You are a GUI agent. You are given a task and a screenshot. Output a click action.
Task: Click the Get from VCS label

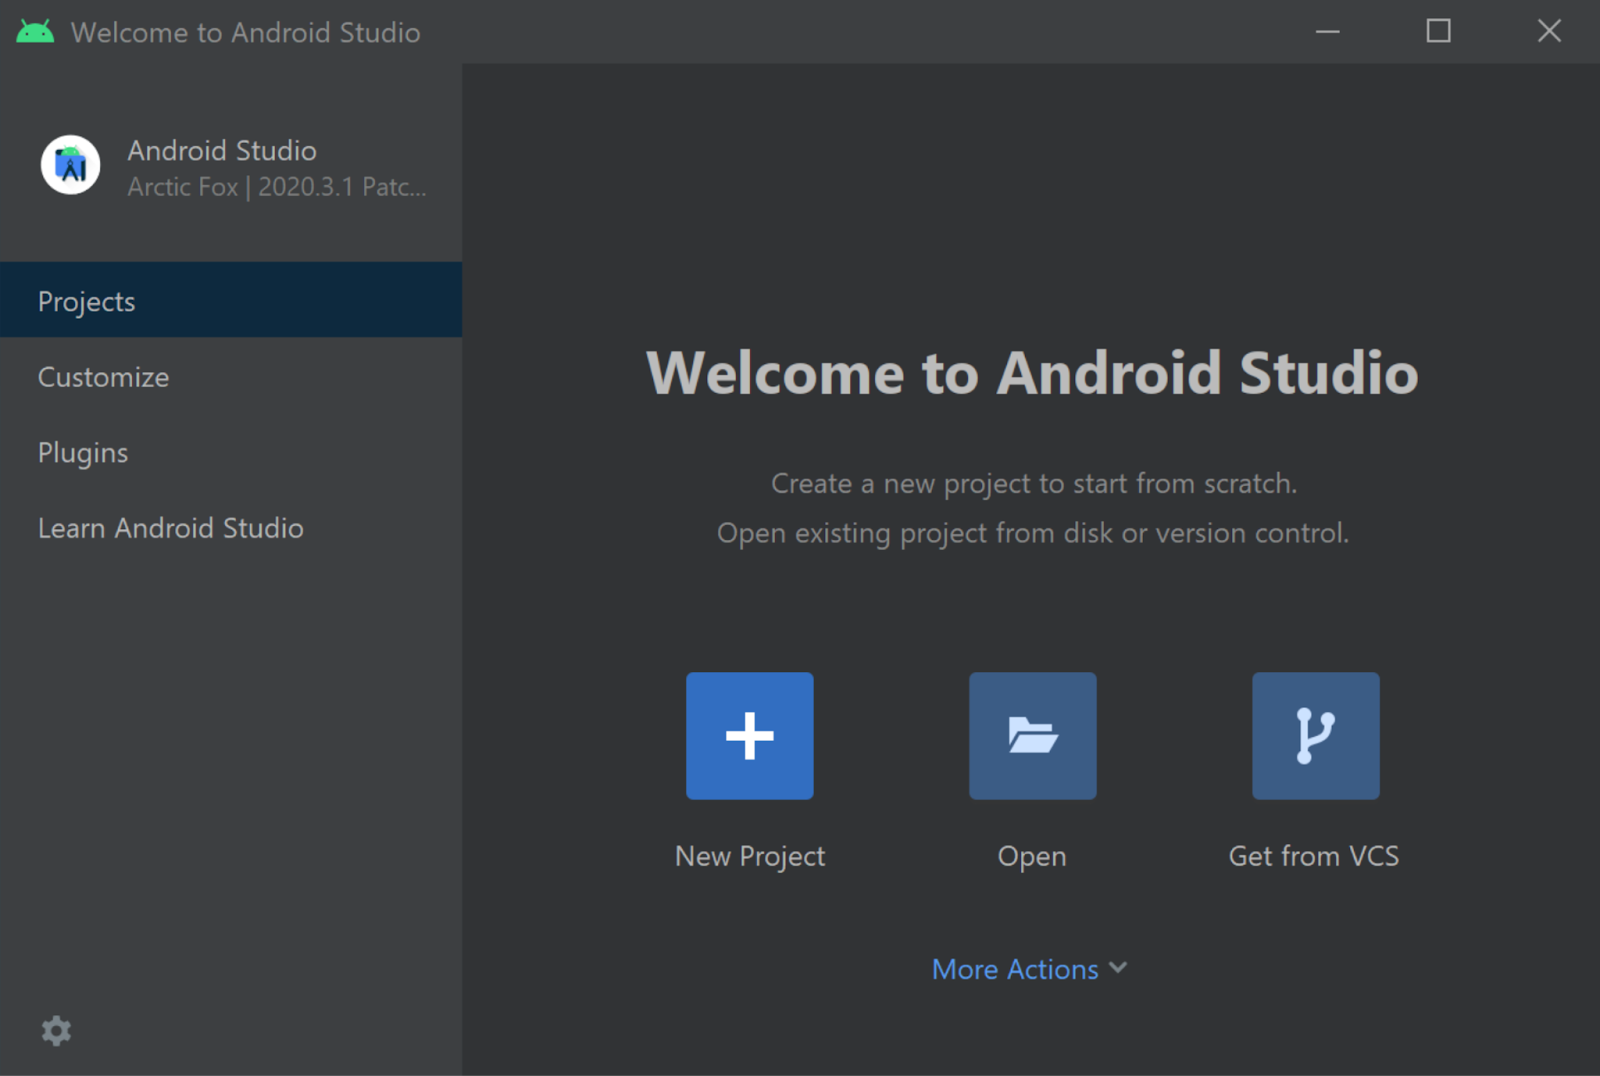coord(1314,856)
